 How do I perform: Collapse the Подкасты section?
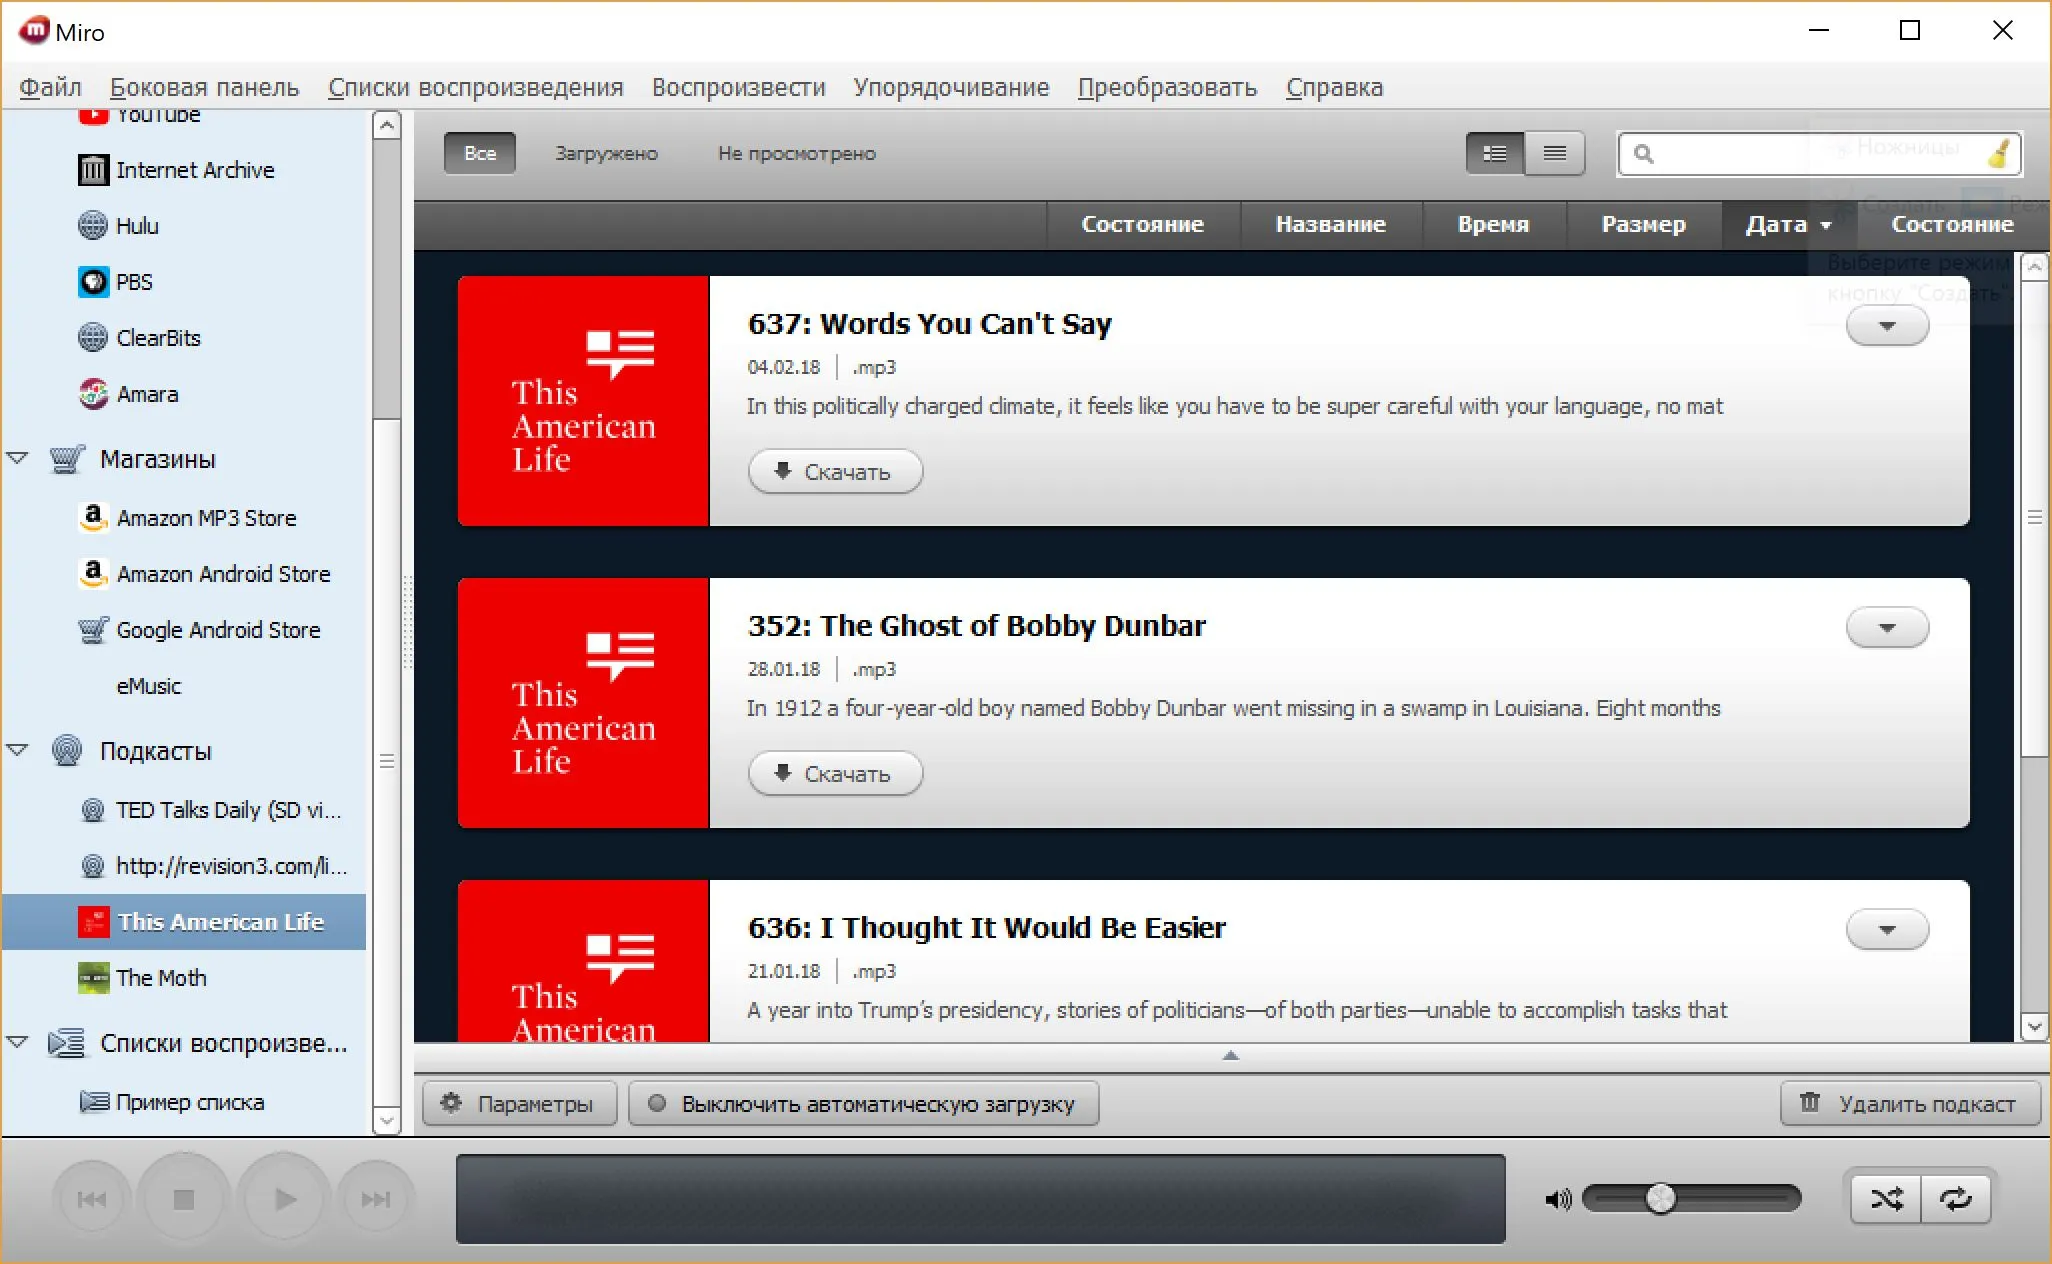click(17, 749)
